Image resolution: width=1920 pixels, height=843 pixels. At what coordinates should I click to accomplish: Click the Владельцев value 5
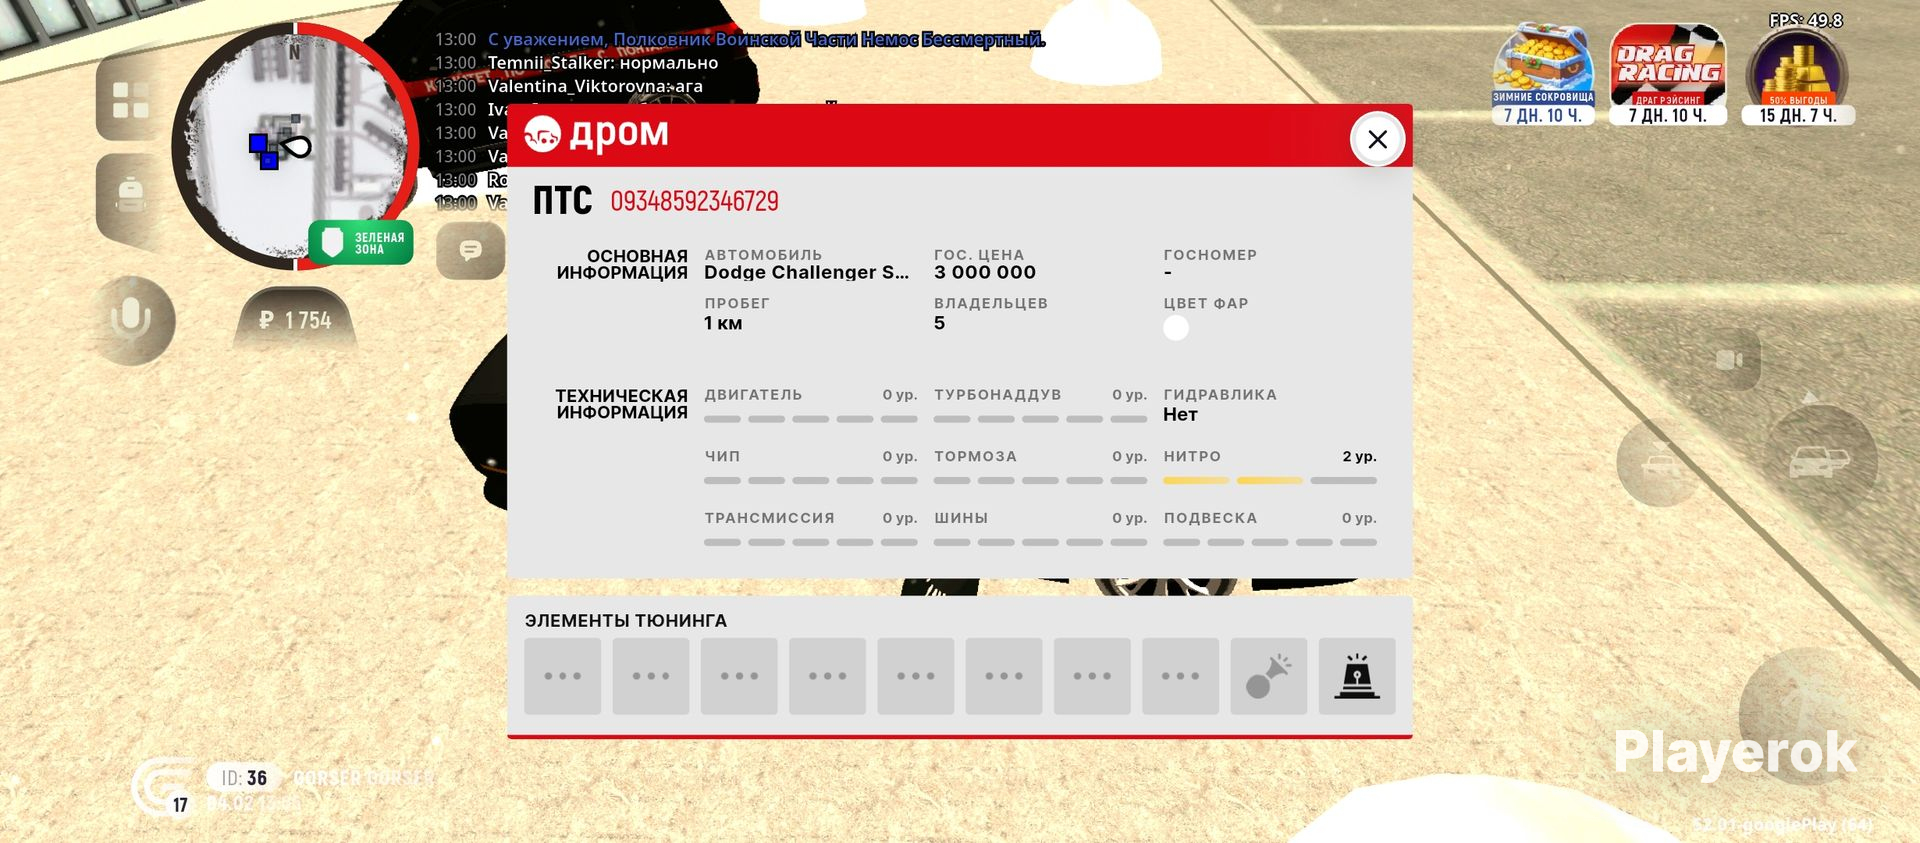tap(939, 323)
